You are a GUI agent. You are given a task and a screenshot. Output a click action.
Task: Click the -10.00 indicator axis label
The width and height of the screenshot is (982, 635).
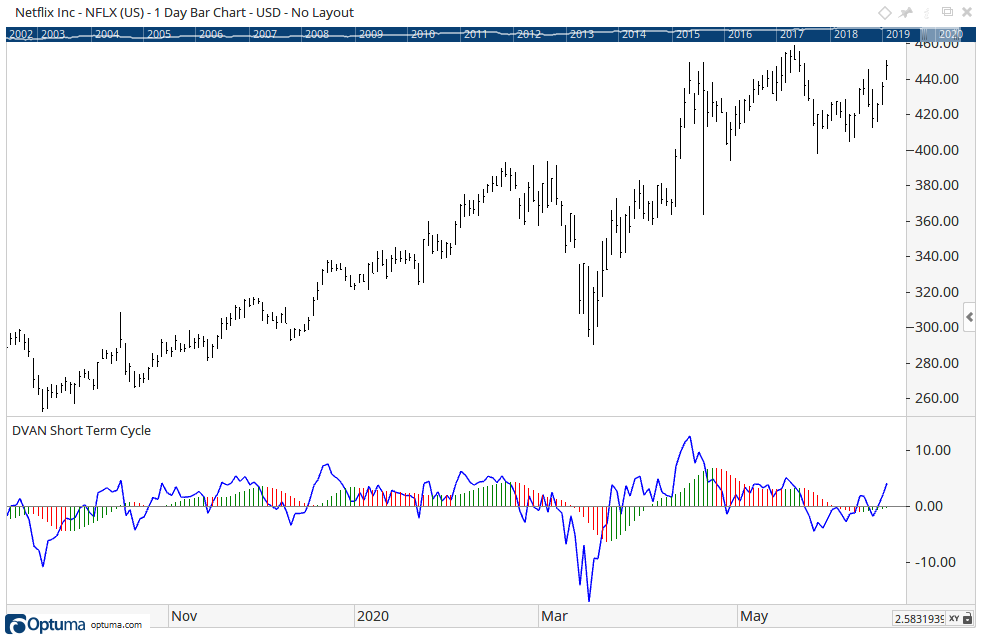coord(935,562)
